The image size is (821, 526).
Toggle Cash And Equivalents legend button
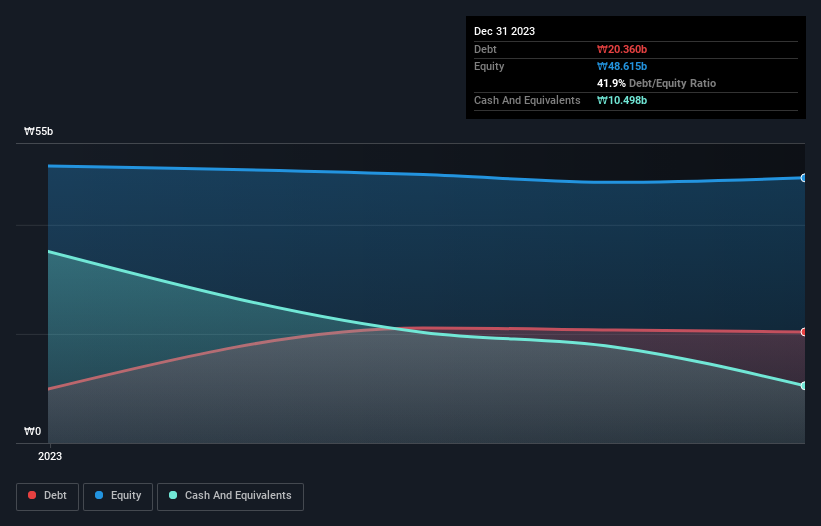[x=230, y=496]
